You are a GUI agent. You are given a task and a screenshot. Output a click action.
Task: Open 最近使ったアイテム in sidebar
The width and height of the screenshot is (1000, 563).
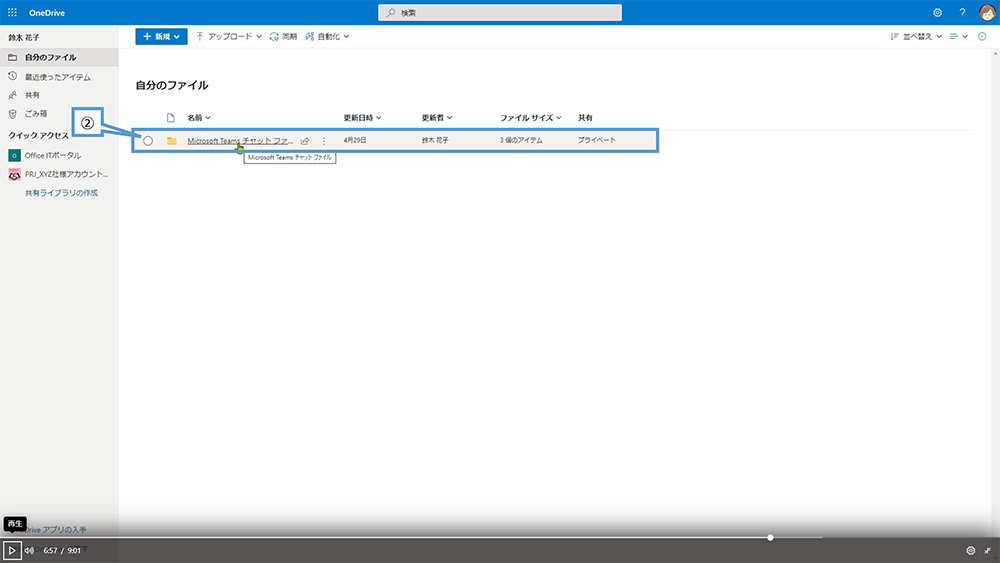tap(59, 77)
